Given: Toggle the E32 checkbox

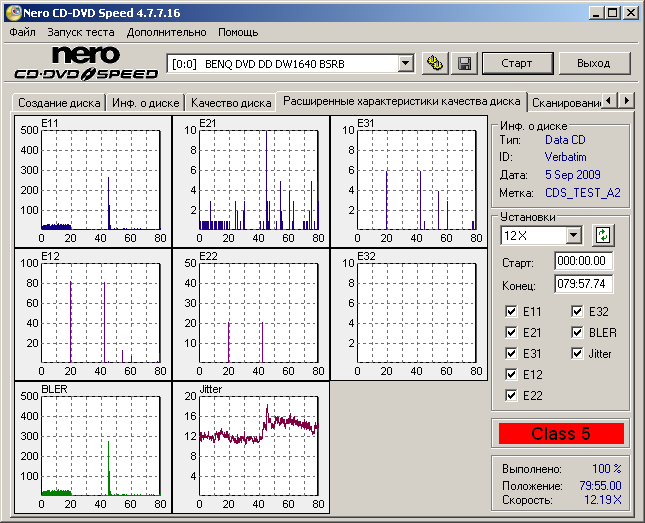Looking at the screenshot, I should 579,312.
